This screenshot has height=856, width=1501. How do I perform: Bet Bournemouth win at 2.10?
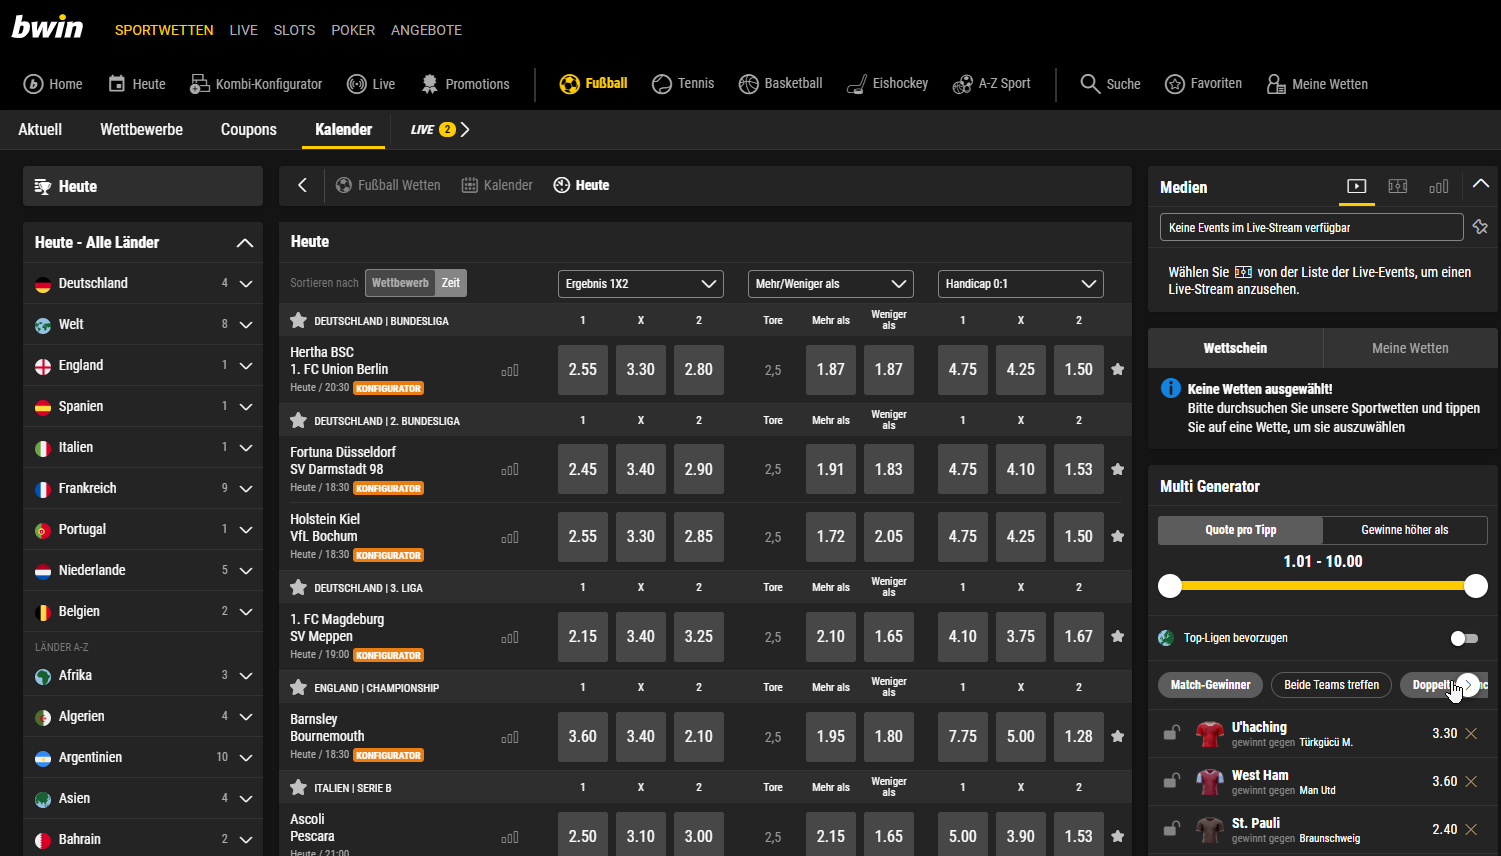tap(699, 736)
